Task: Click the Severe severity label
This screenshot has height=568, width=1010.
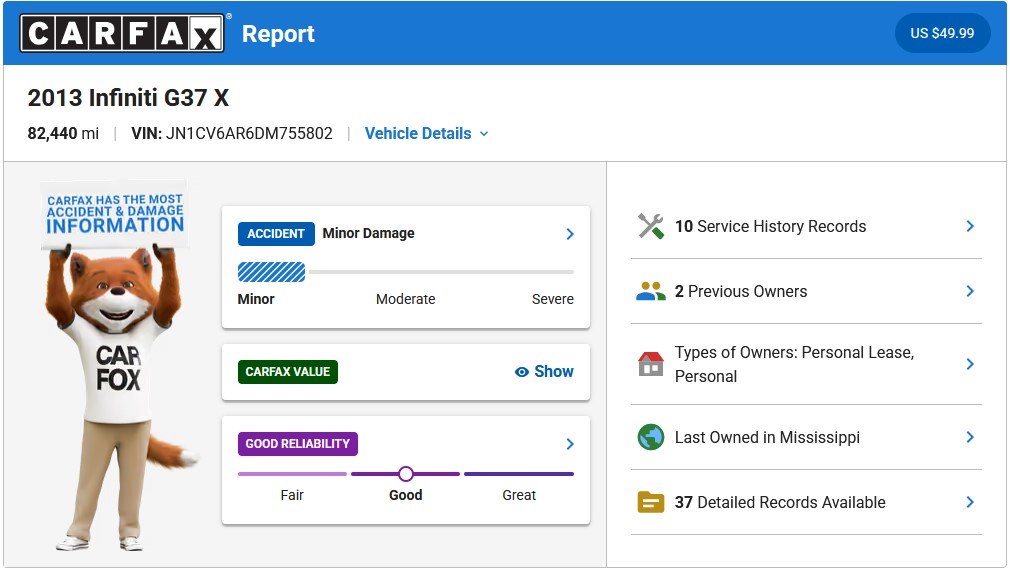Action: pyautogui.click(x=553, y=299)
